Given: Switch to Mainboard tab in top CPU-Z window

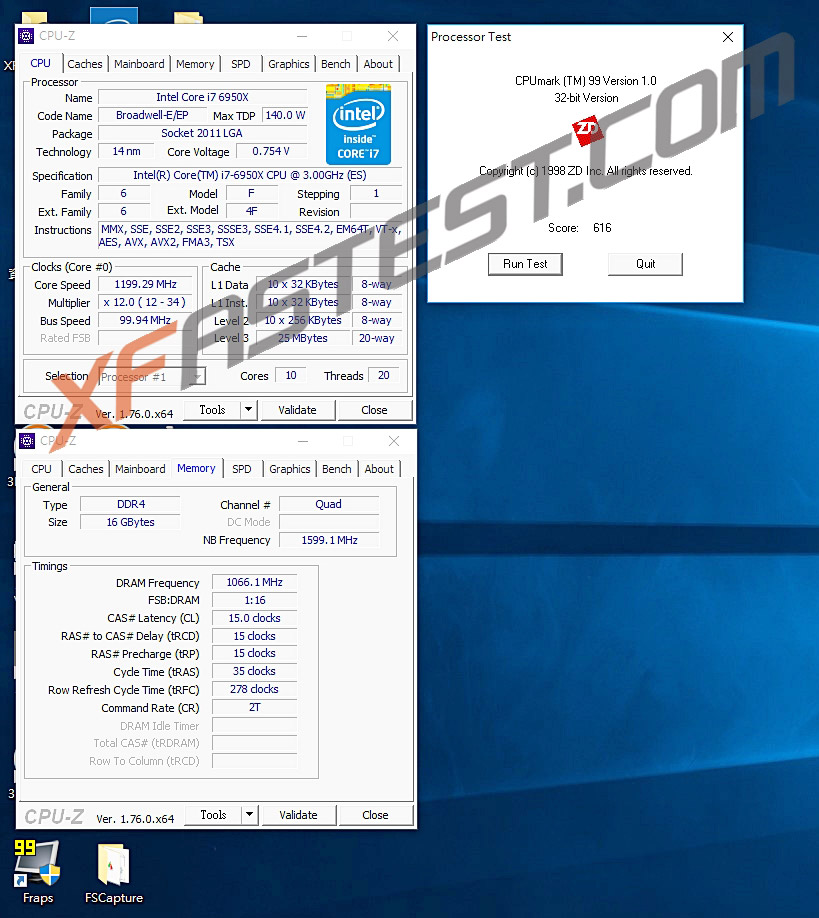Looking at the screenshot, I should click(139, 64).
